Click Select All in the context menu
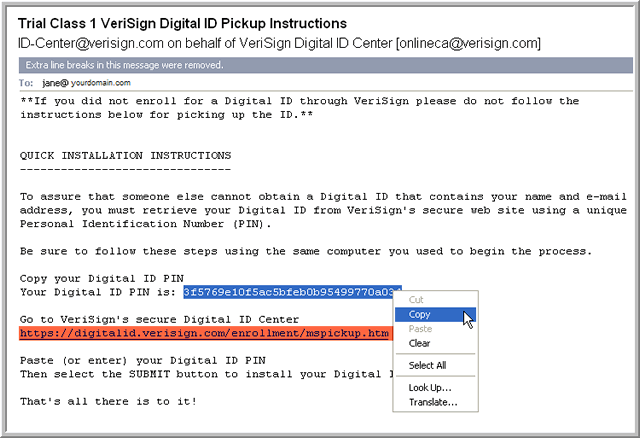640x438 pixels. coord(435,365)
